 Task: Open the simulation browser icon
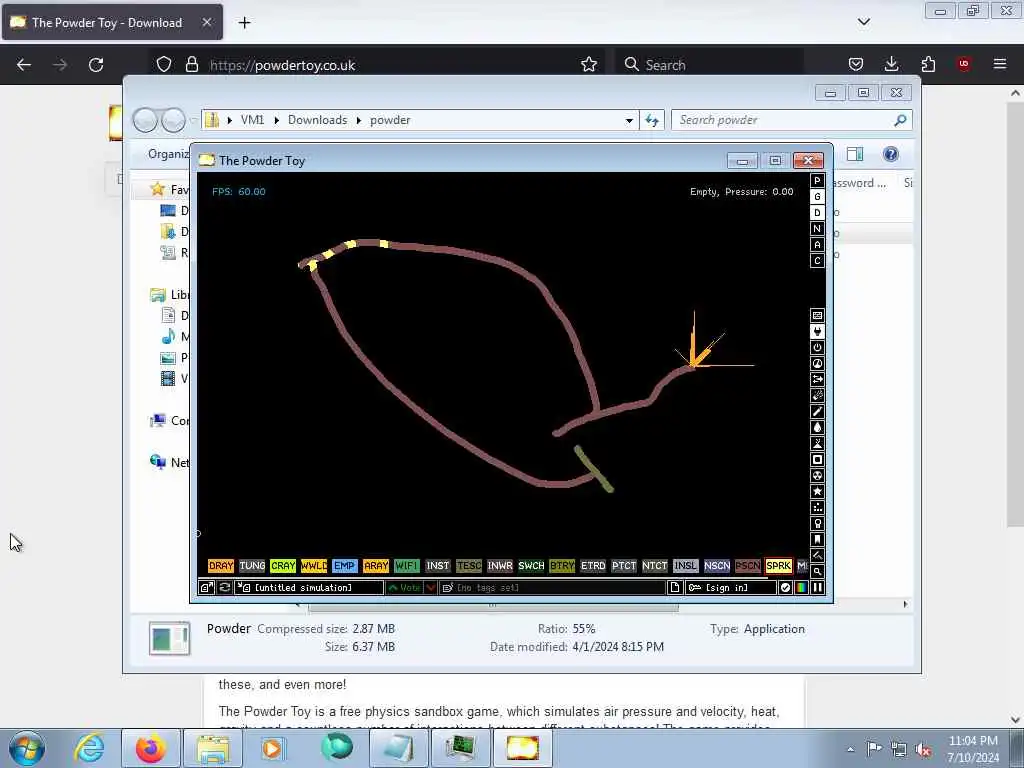(x=206, y=588)
